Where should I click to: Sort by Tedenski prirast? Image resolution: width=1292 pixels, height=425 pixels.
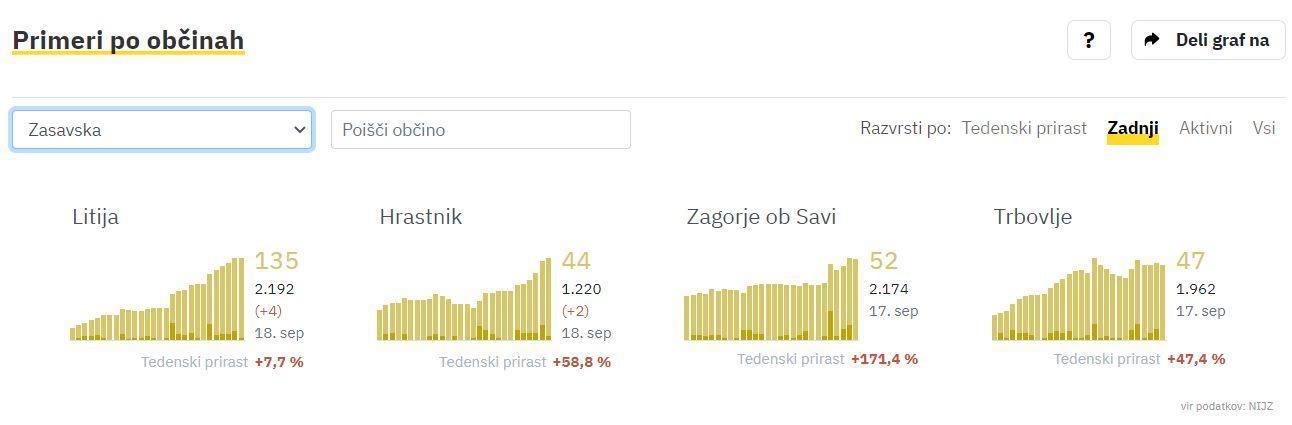coord(1023,128)
